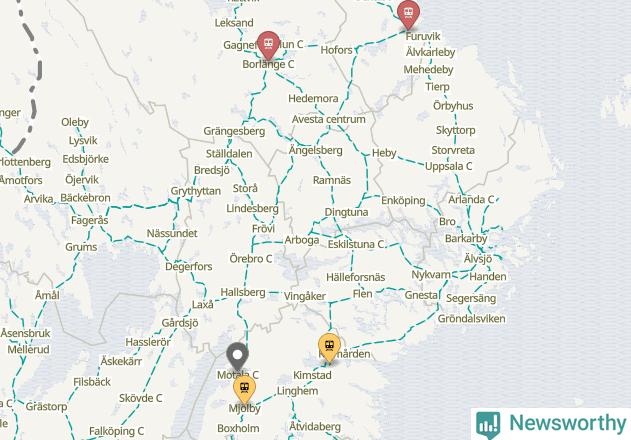Screen dimensions: 631x440
Task: Click the Enköping station label
Action: [x=403, y=200]
